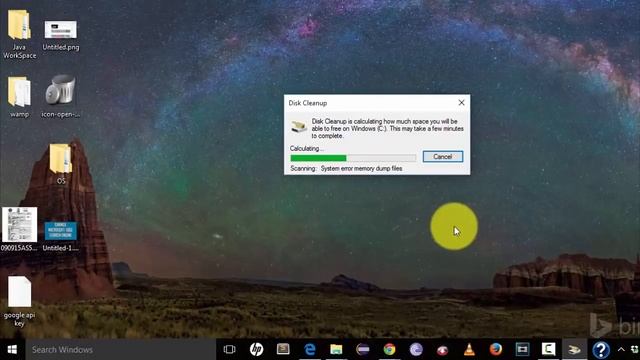Click the Disk Cleanup title bar text
This screenshot has height=360, width=640.
click(308, 103)
